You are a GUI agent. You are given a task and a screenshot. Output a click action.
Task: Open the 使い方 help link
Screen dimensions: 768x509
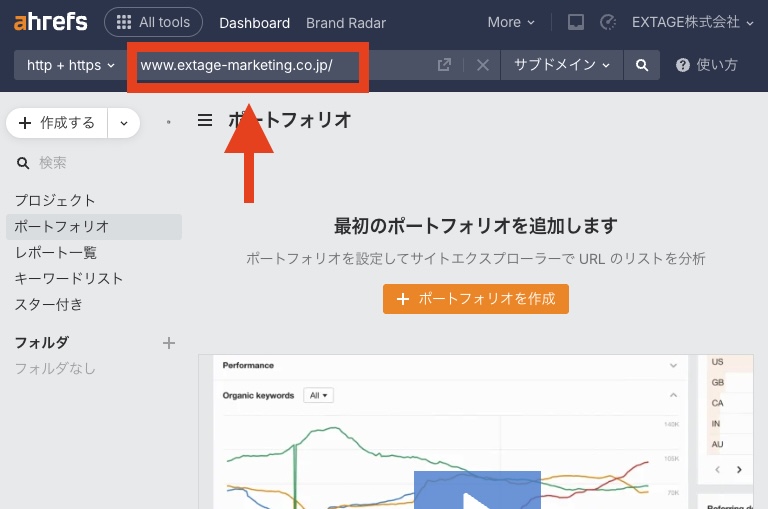pos(707,65)
